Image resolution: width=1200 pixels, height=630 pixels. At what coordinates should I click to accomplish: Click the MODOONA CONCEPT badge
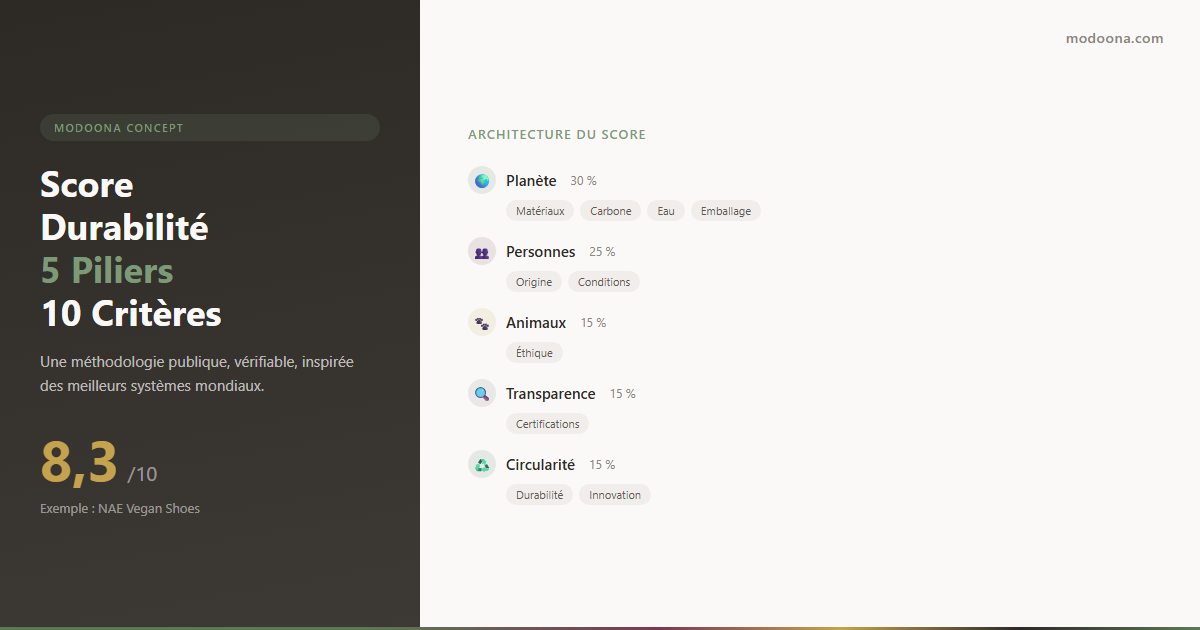tap(210, 128)
